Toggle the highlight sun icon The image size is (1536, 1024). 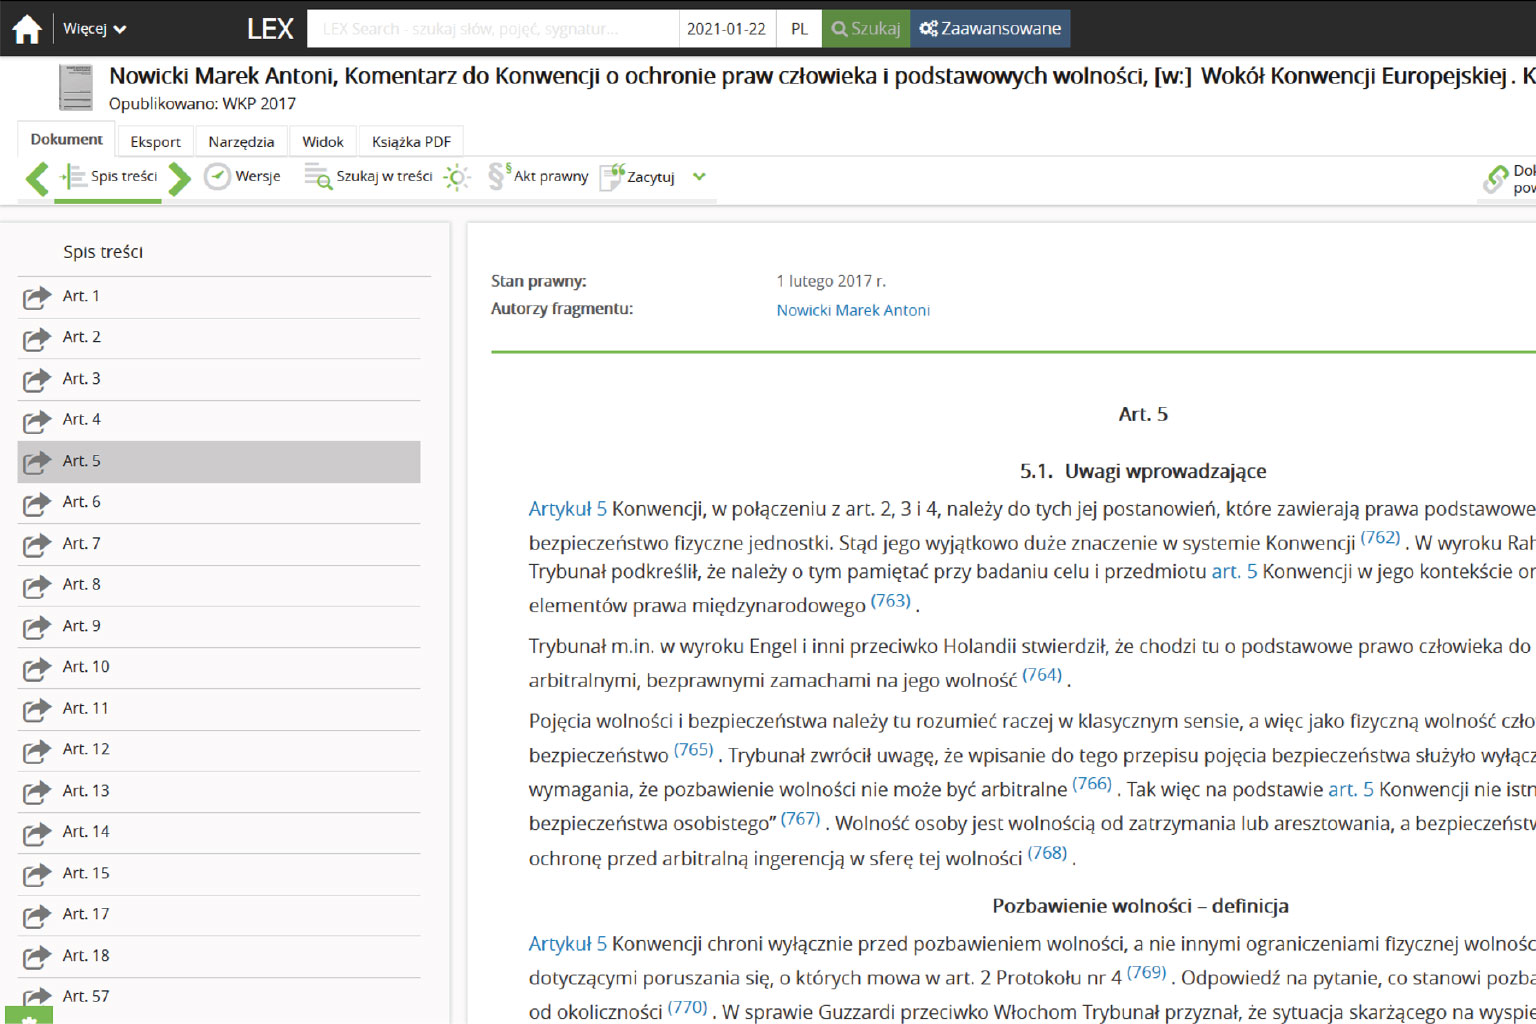click(x=457, y=178)
